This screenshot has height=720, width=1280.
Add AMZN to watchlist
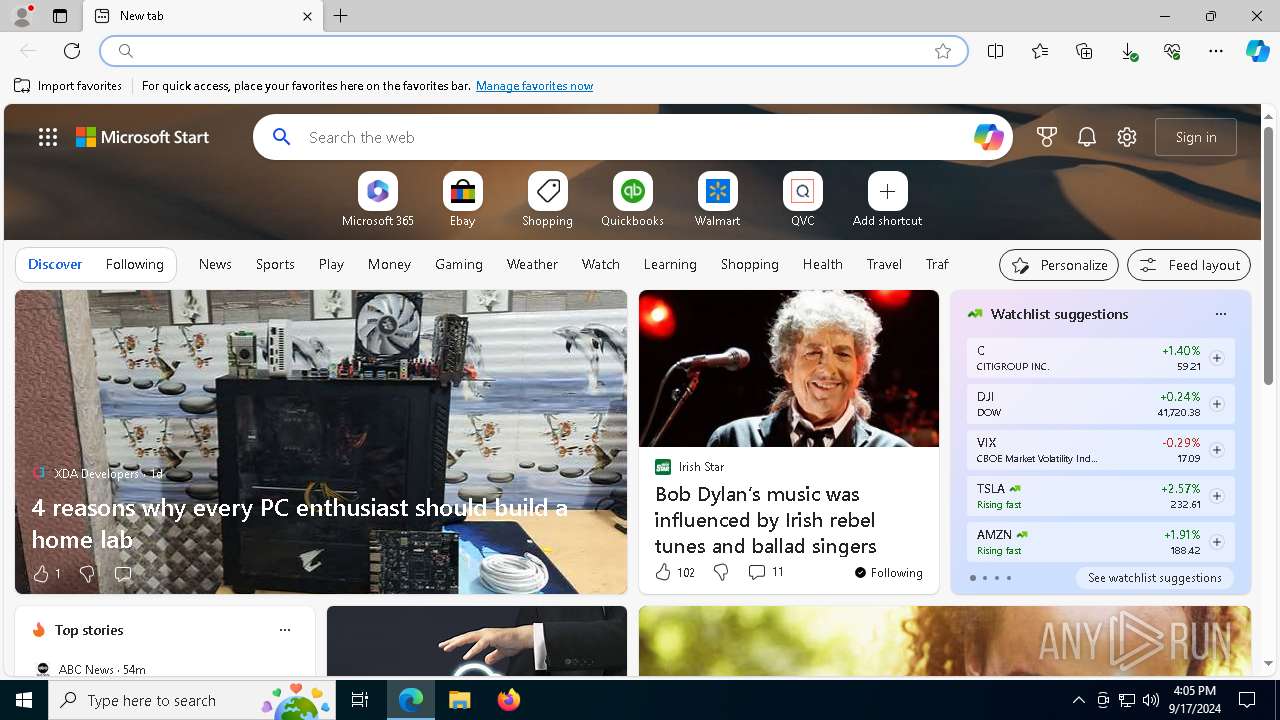[1216, 542]
